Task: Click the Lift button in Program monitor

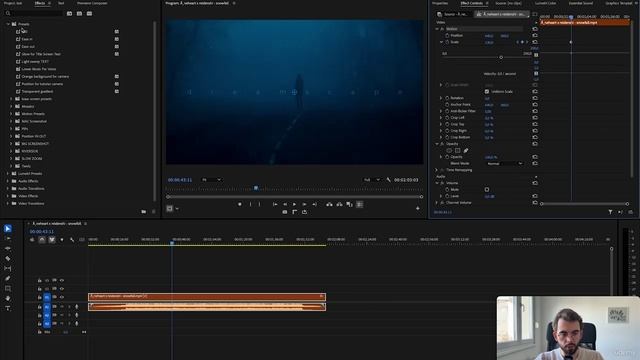Action: coord(329,204)
